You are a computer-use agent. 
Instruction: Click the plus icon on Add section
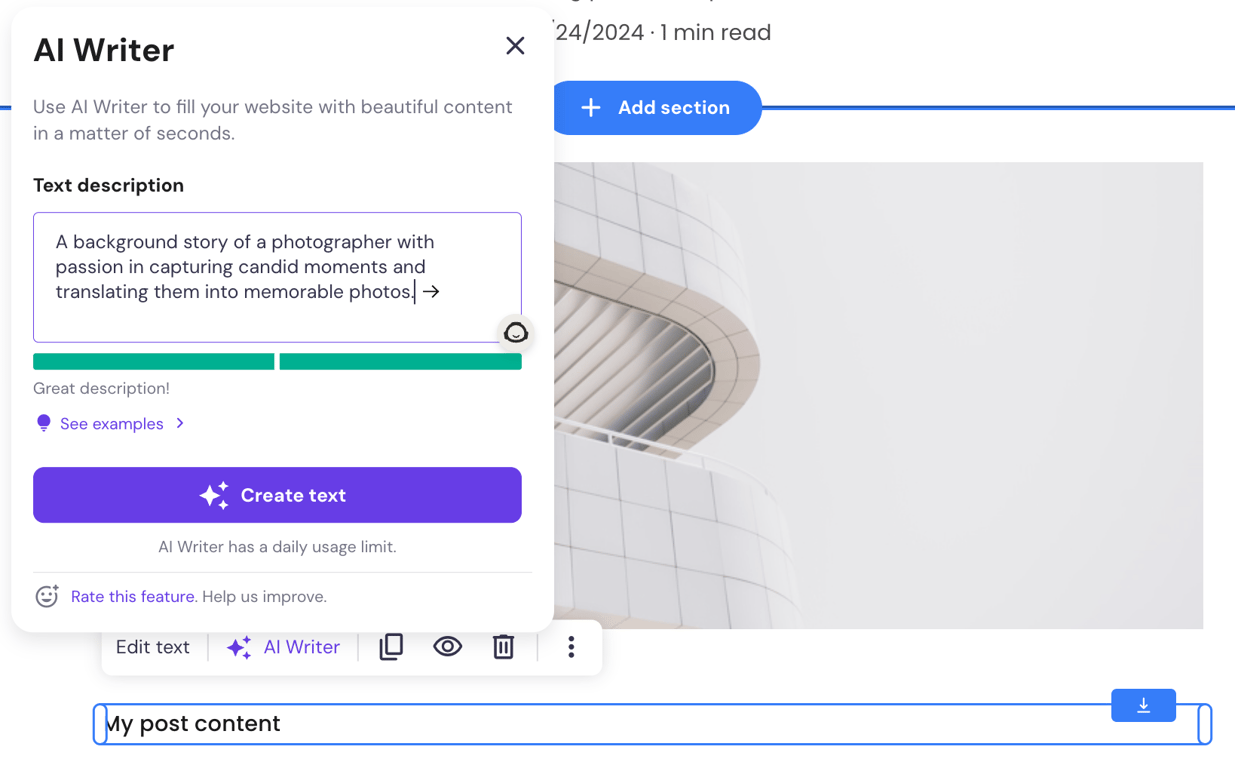(592, 107)
